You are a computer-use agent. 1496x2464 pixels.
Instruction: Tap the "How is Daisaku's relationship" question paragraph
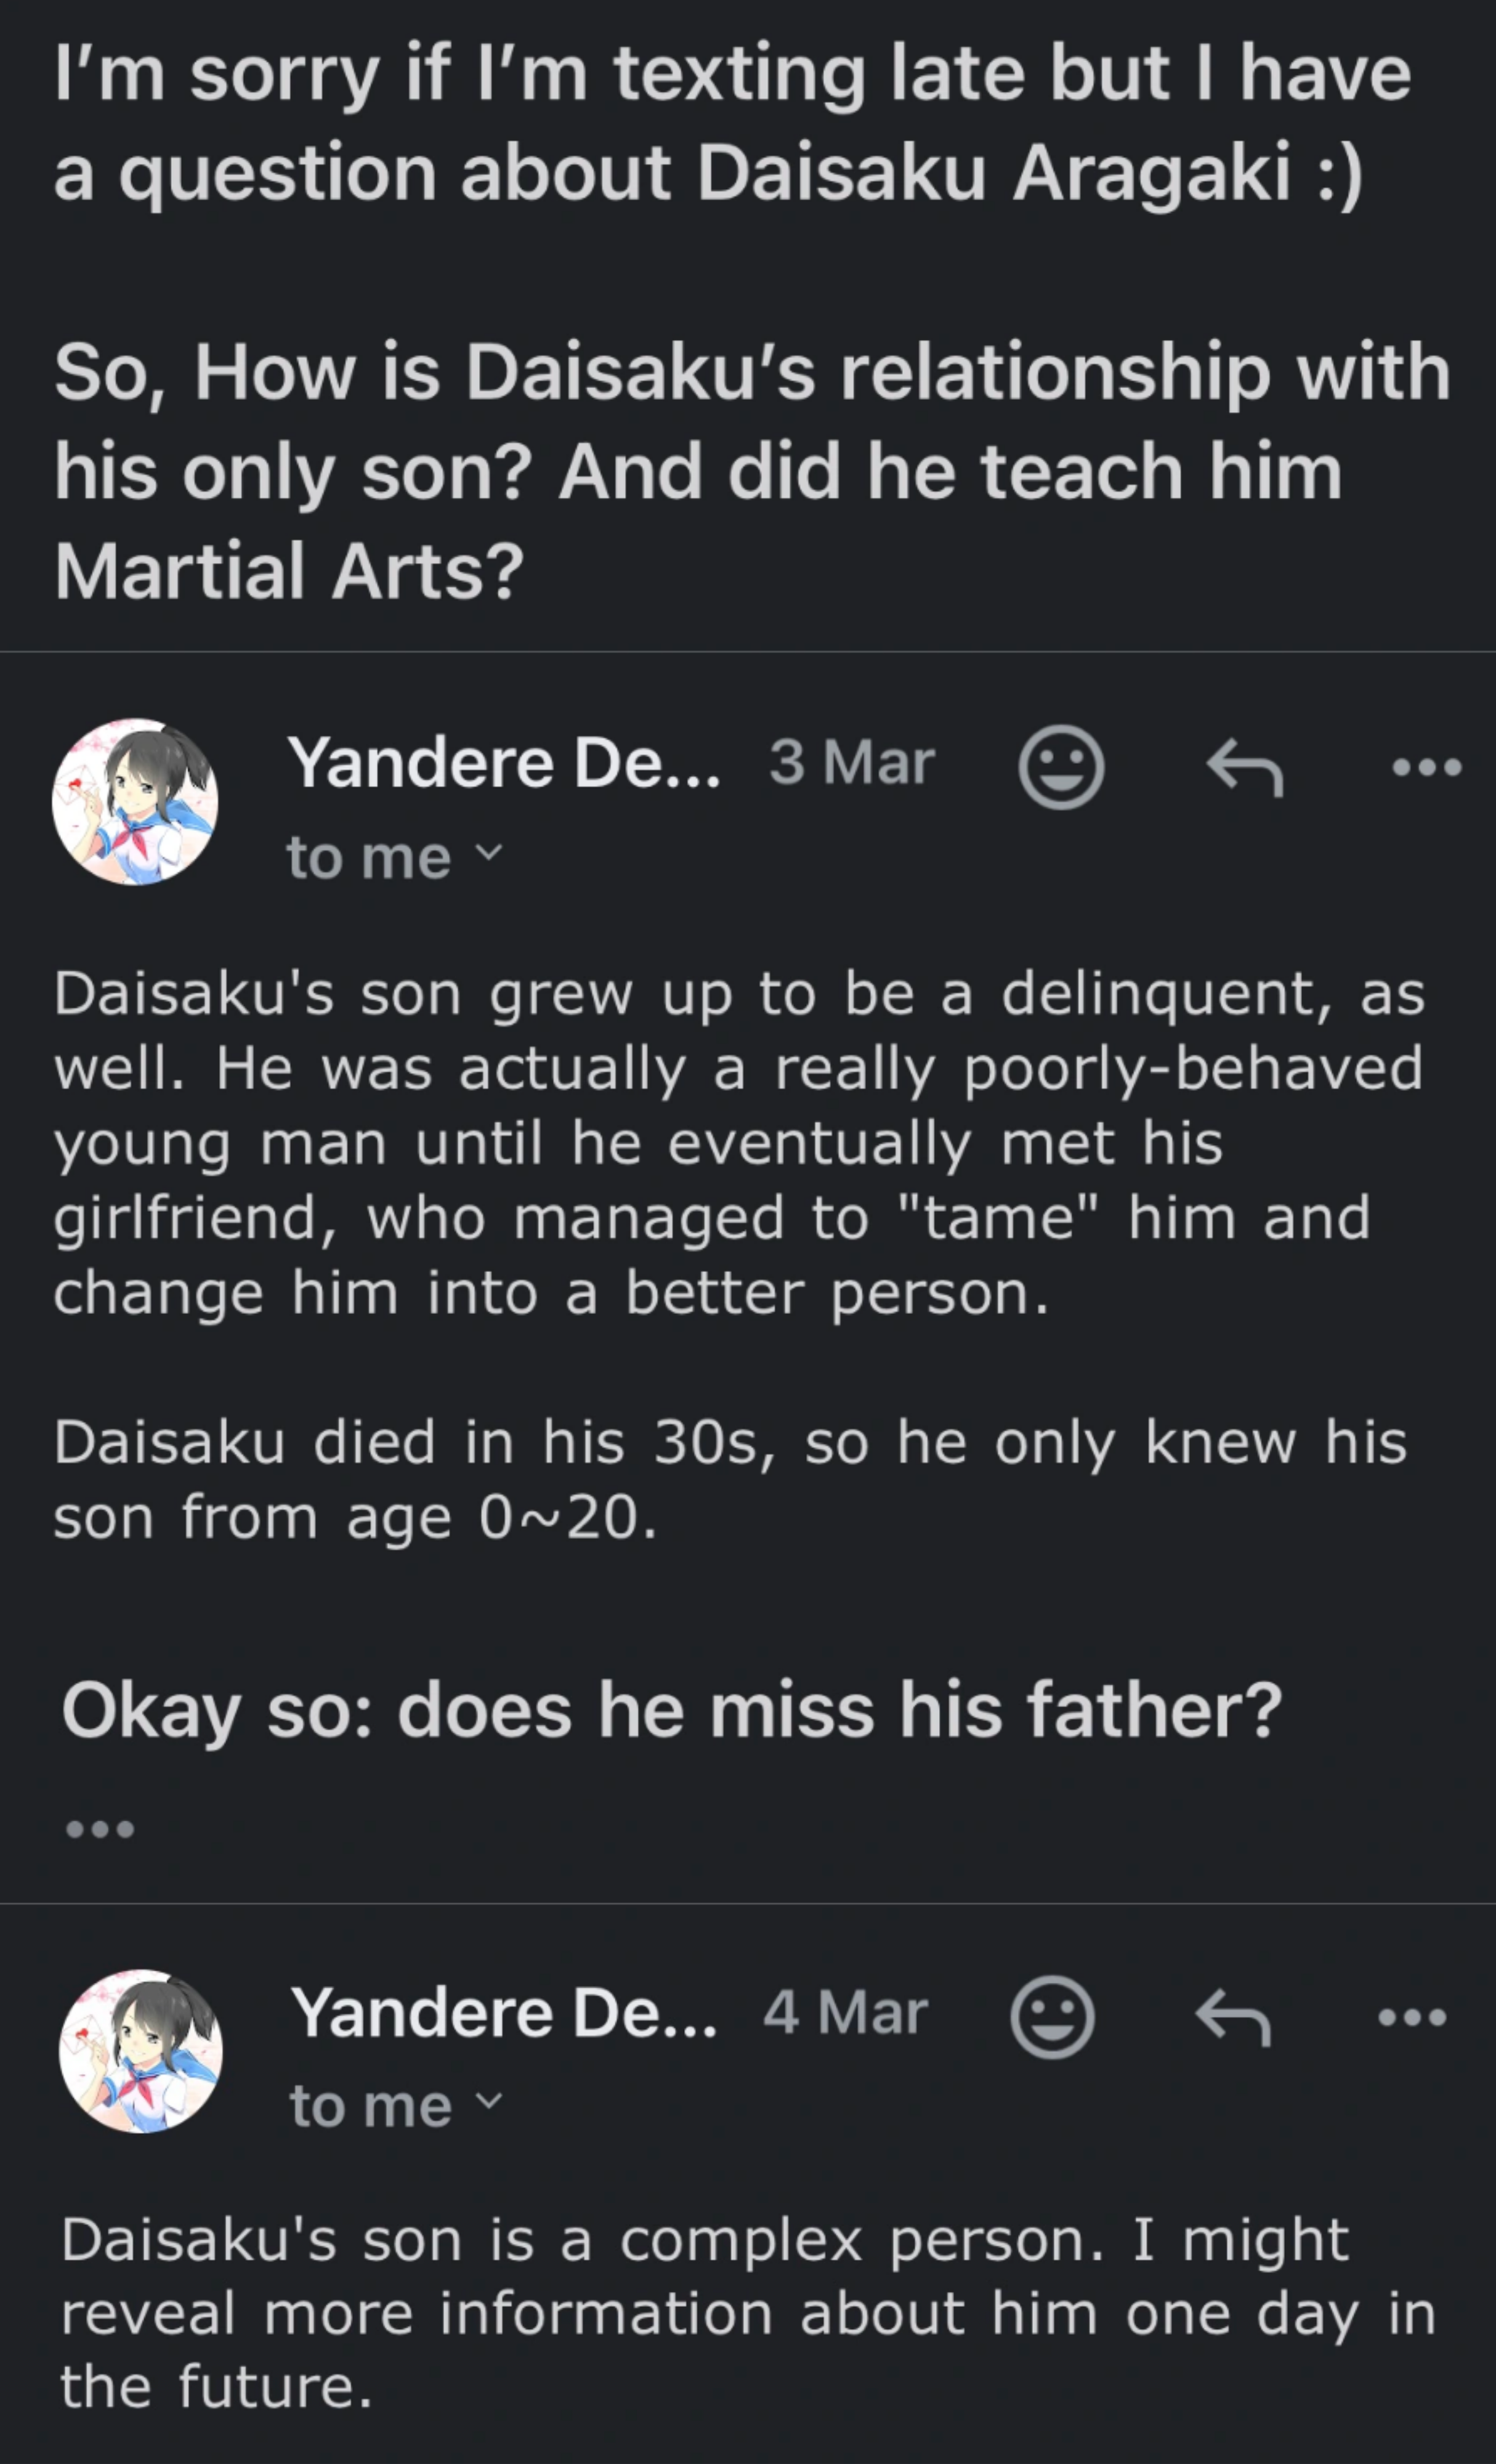pyautogui.click(x=750, y=470)
